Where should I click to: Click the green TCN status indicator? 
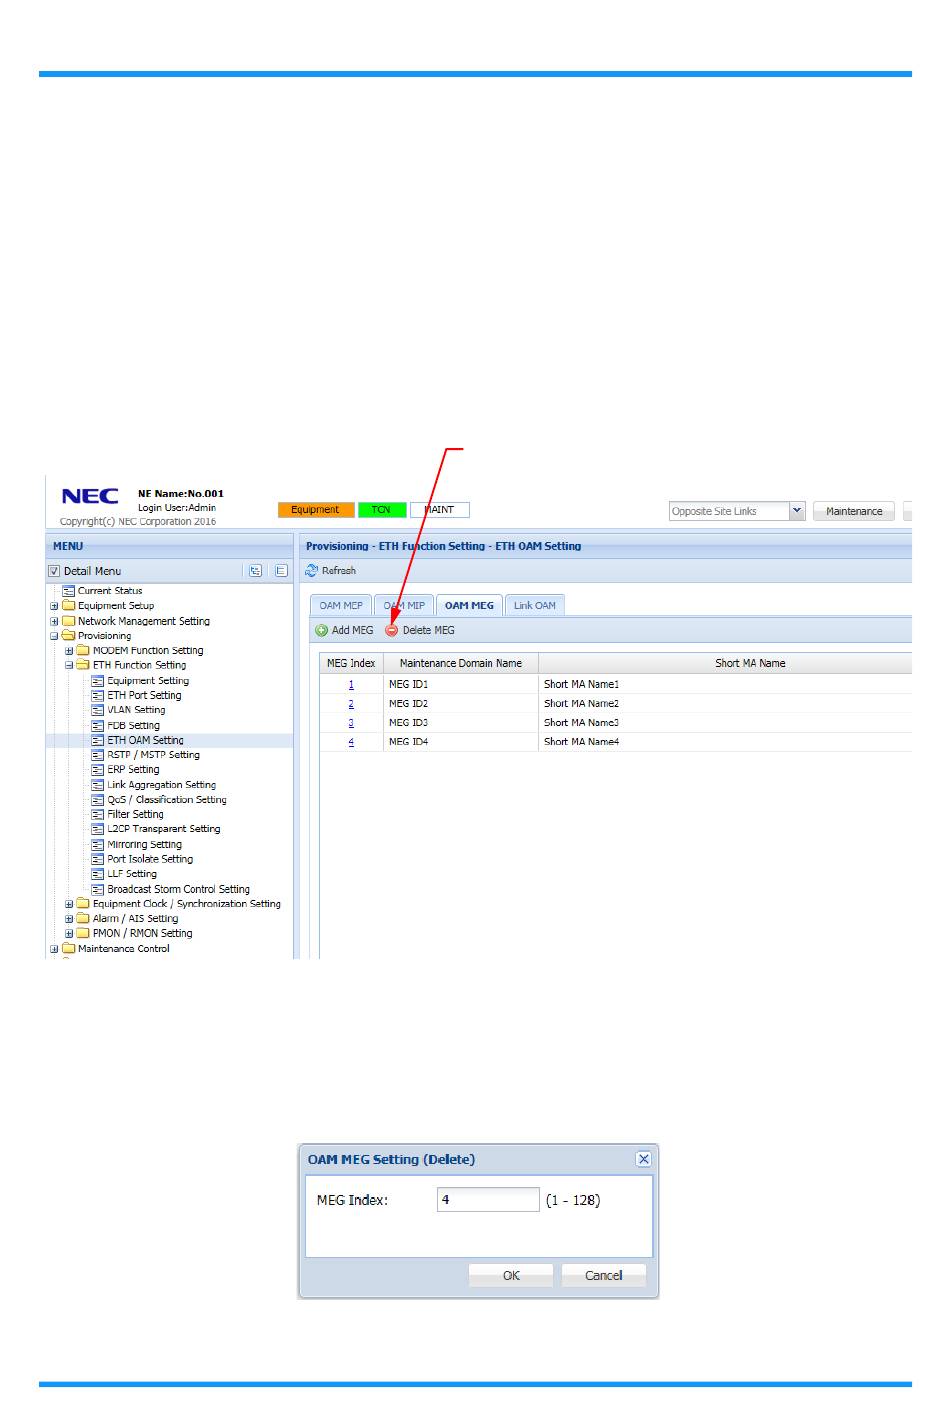click(x=381, y=510)
